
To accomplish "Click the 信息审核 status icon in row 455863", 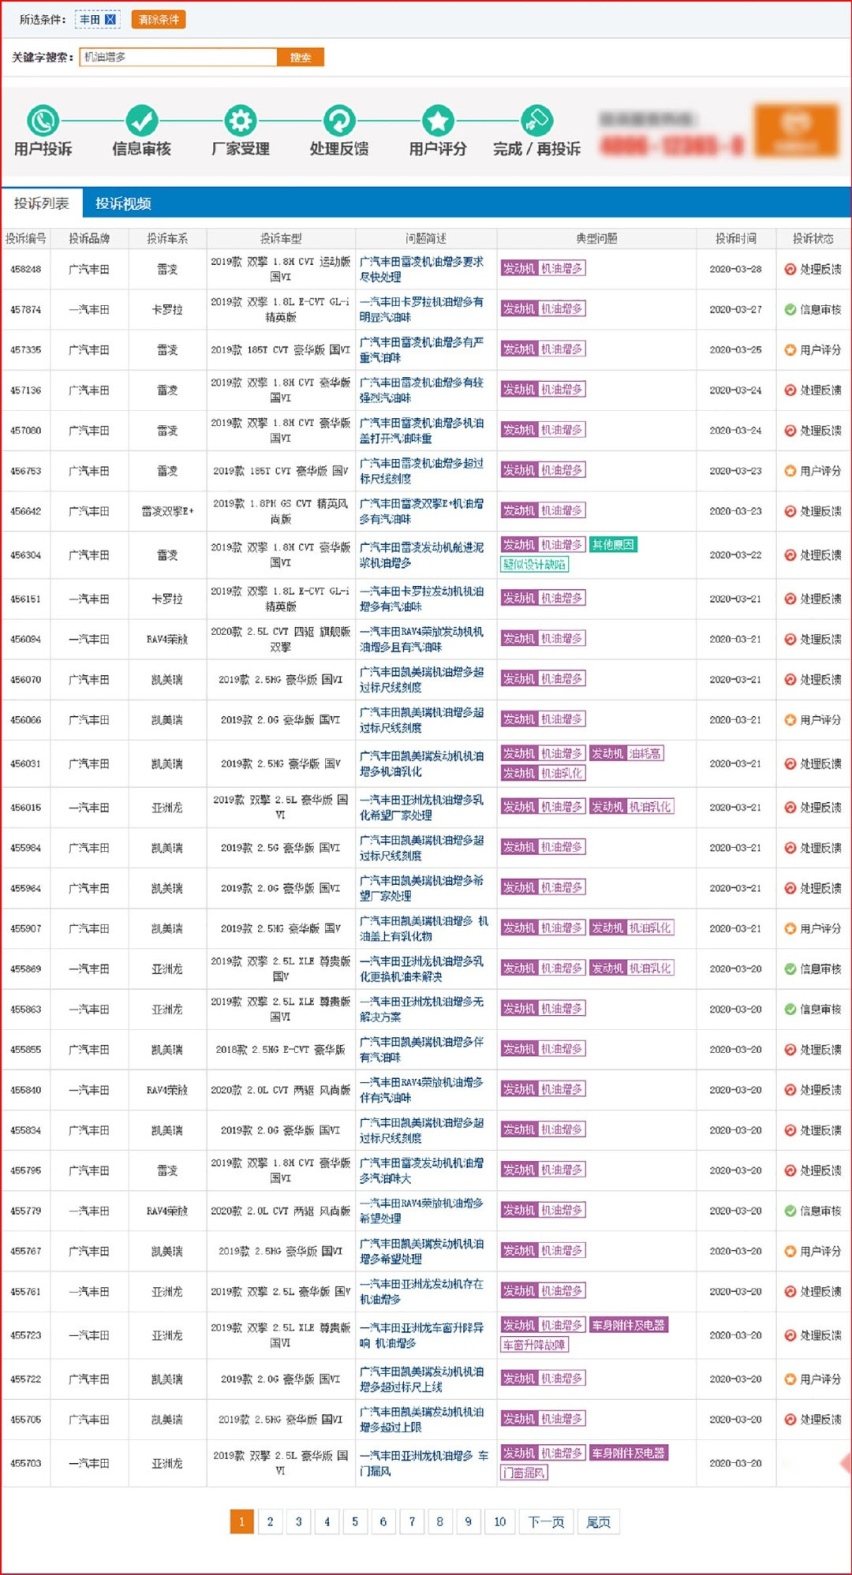I will pyautogui.click(x=790, y=1009).
